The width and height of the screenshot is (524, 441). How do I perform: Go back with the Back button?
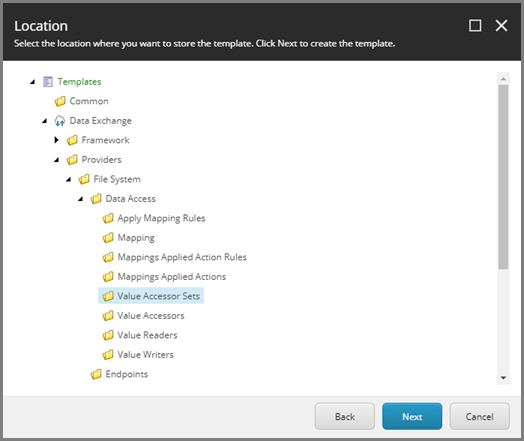coord(345,416)
